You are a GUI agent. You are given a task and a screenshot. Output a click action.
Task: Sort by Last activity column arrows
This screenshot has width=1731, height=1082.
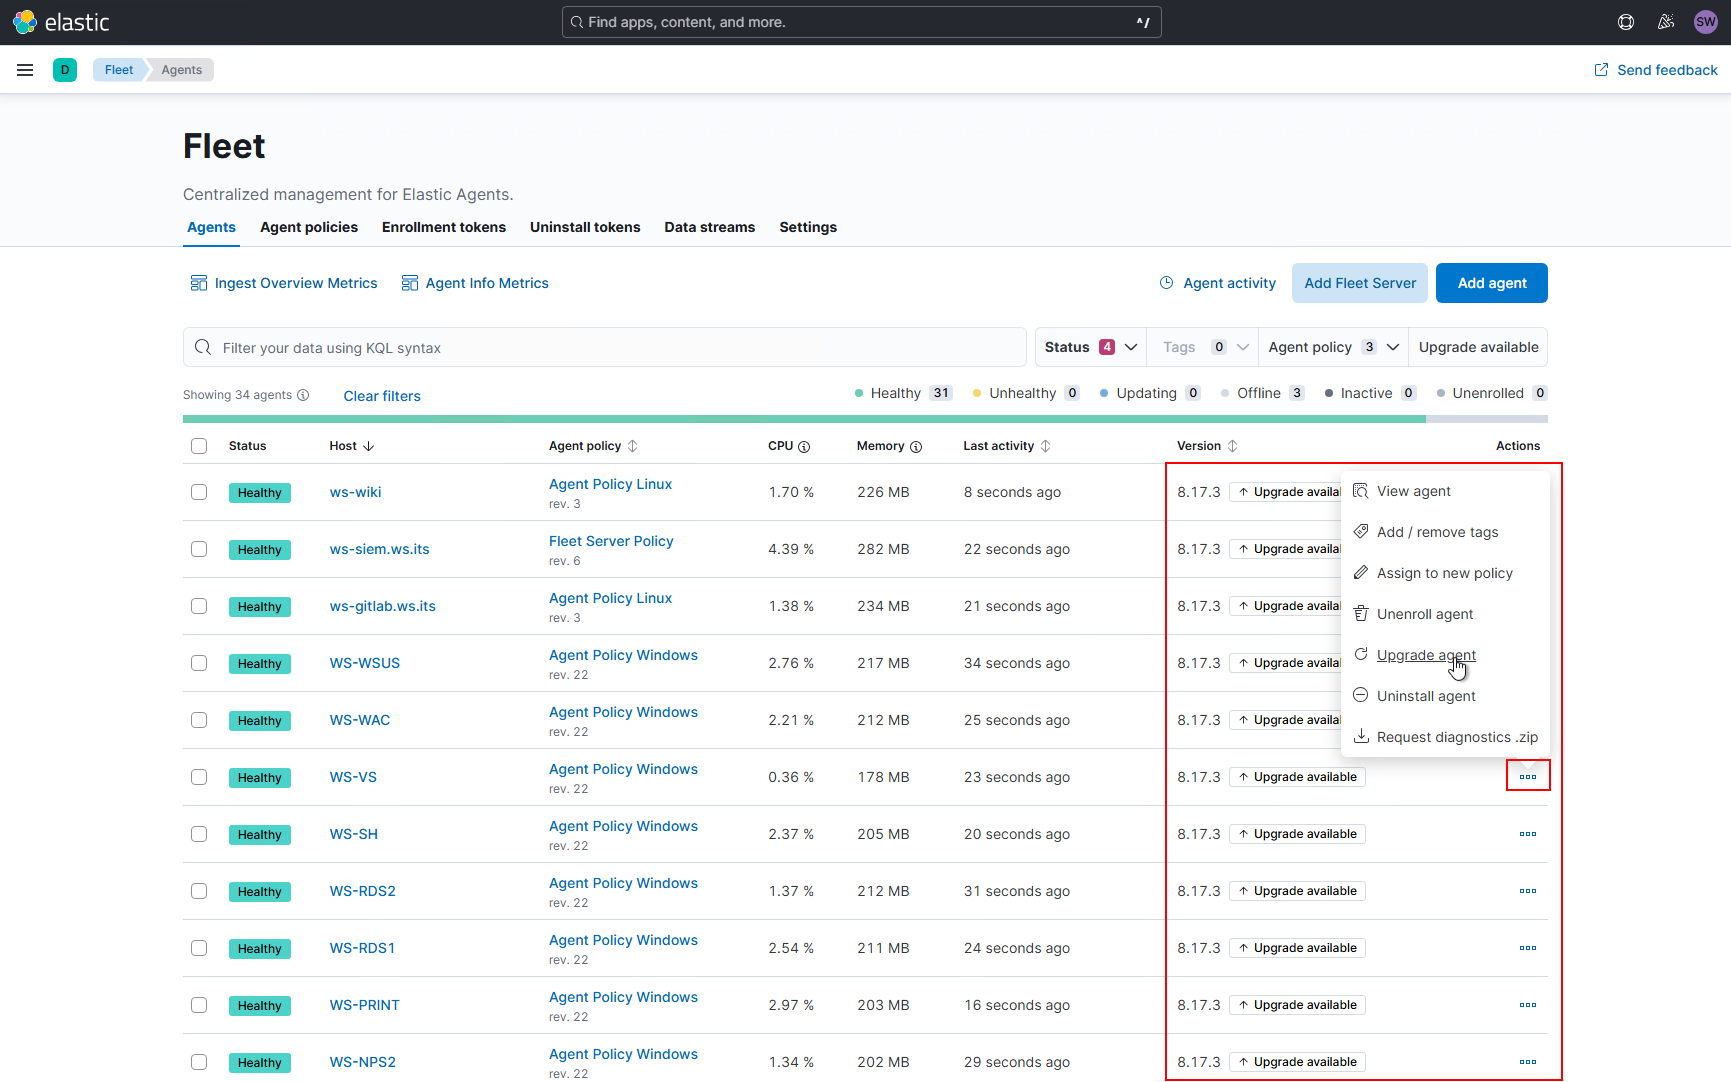click(1046, 446)
